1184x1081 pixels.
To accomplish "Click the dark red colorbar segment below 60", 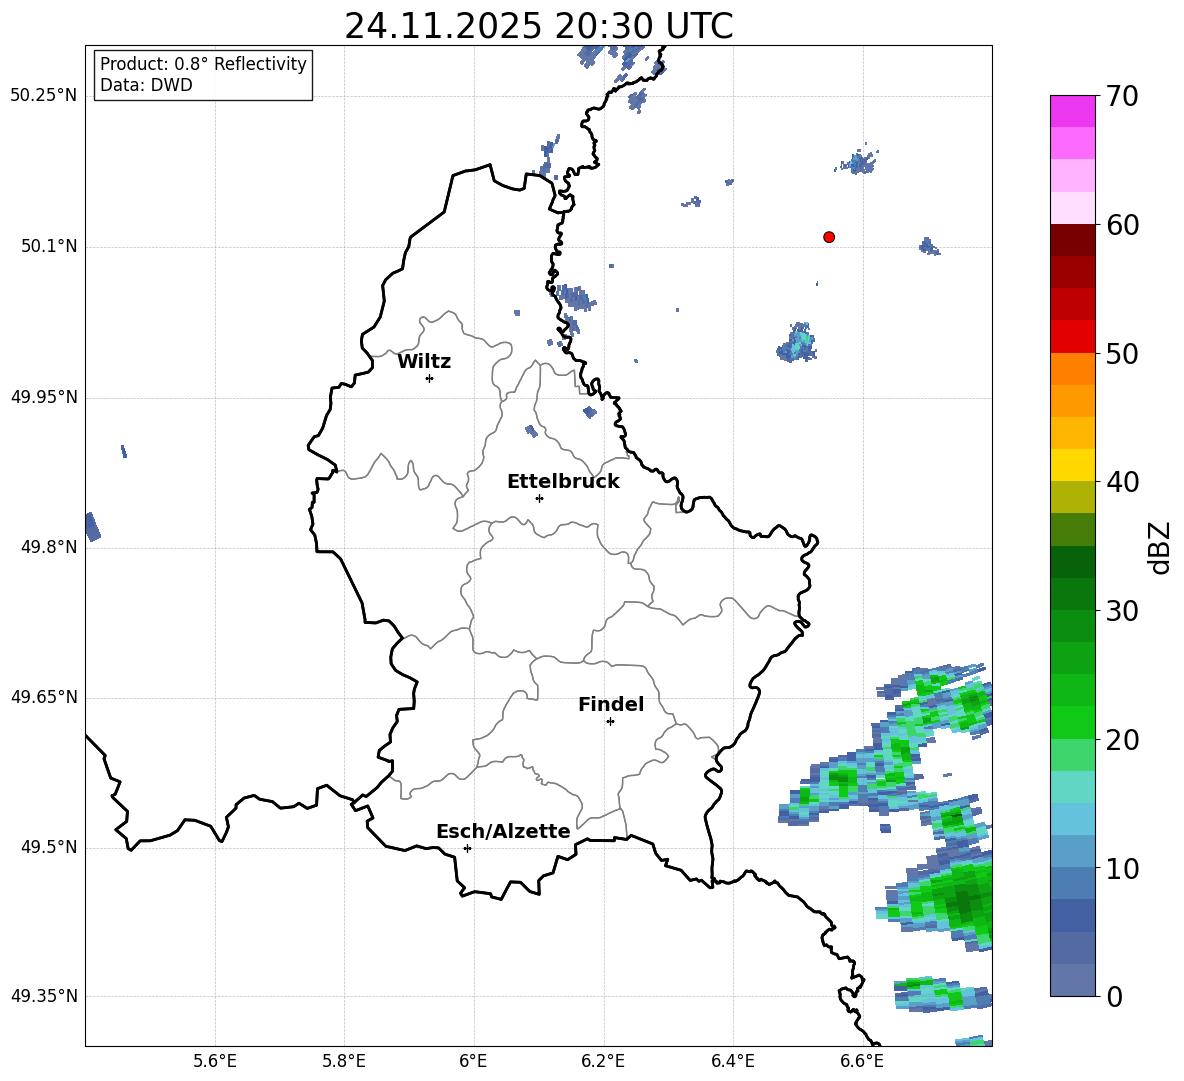I will (1072, 240).
